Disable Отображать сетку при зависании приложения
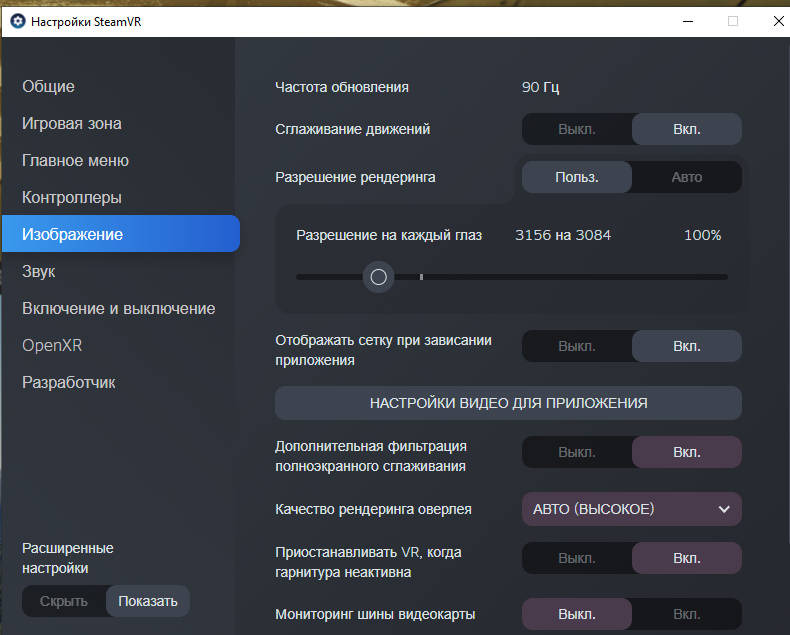This screenshot has height=635, width=790. [577, 346]
